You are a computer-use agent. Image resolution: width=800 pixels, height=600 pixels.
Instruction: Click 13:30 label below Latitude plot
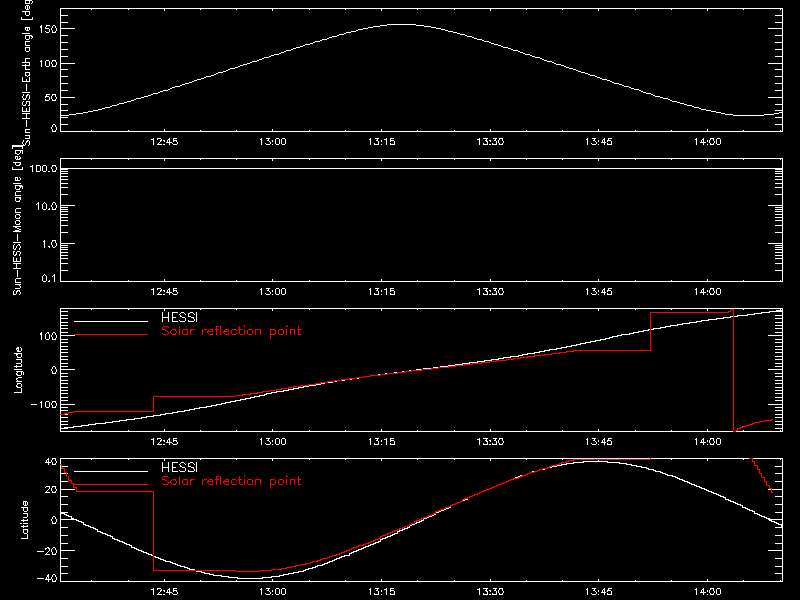pos(490,592)
